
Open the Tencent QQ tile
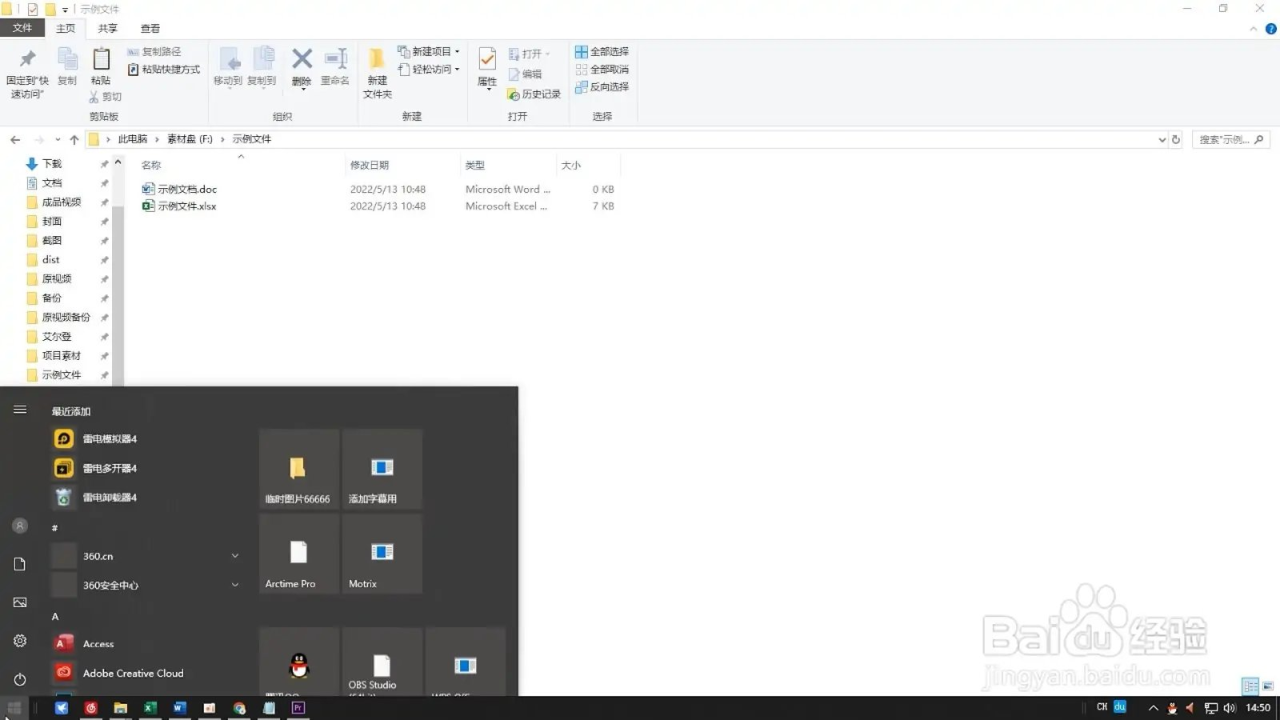tap(298, 666)
